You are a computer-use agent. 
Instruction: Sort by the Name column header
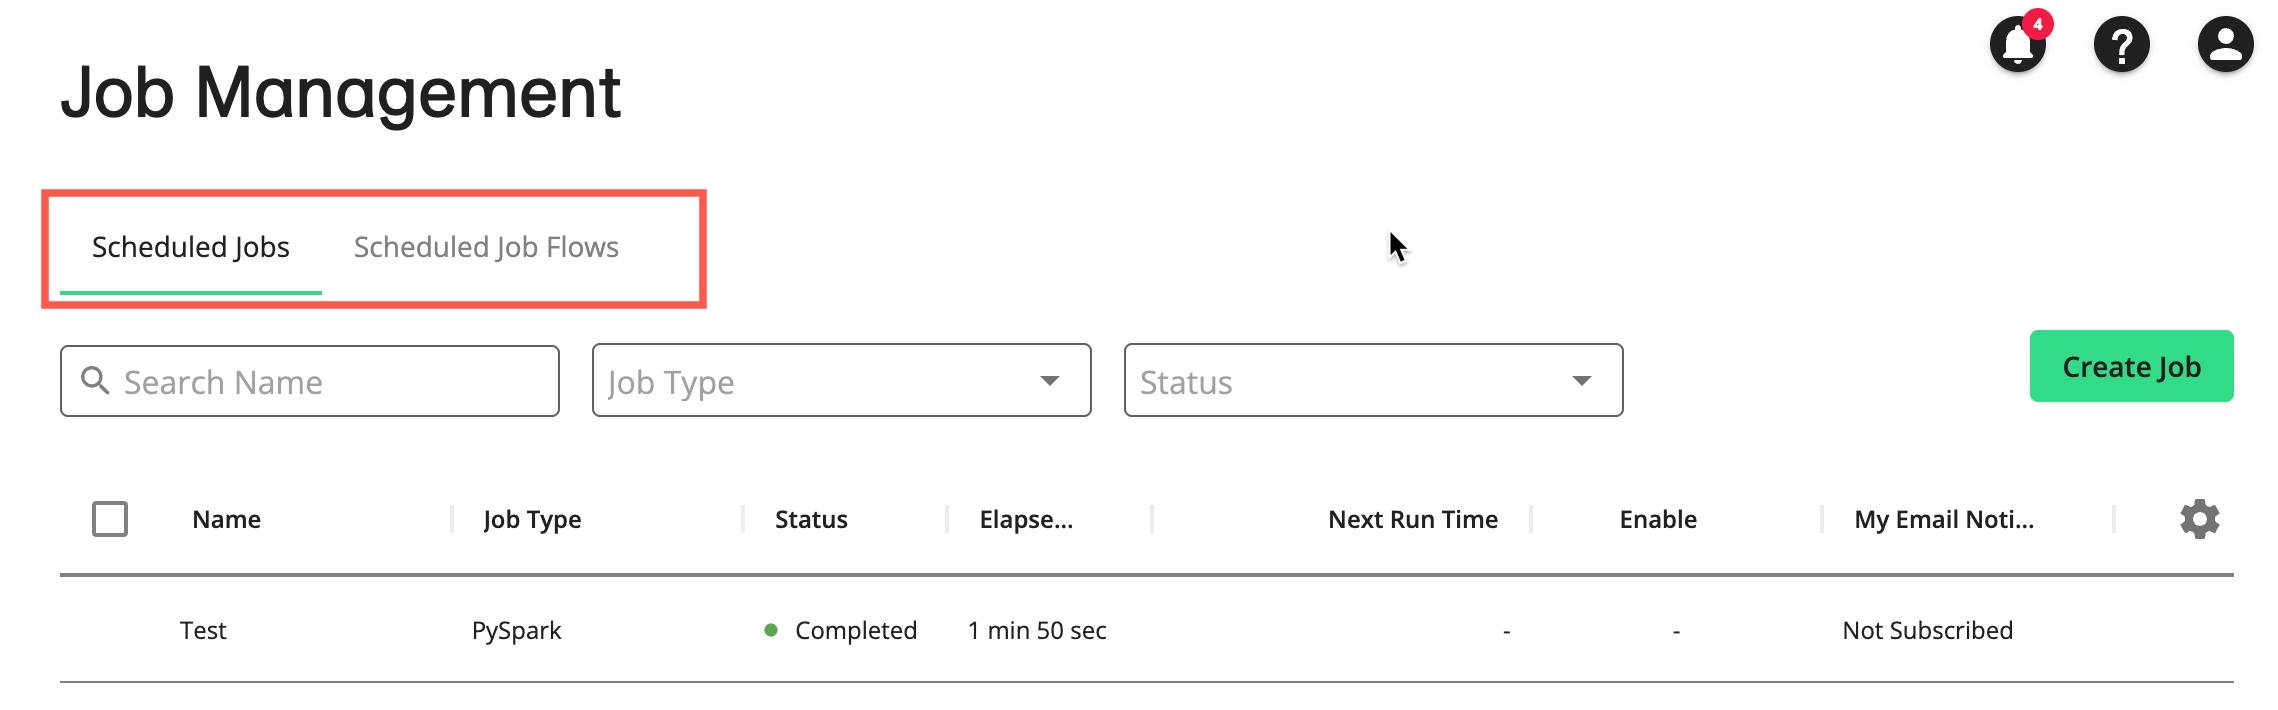[227, 519]
